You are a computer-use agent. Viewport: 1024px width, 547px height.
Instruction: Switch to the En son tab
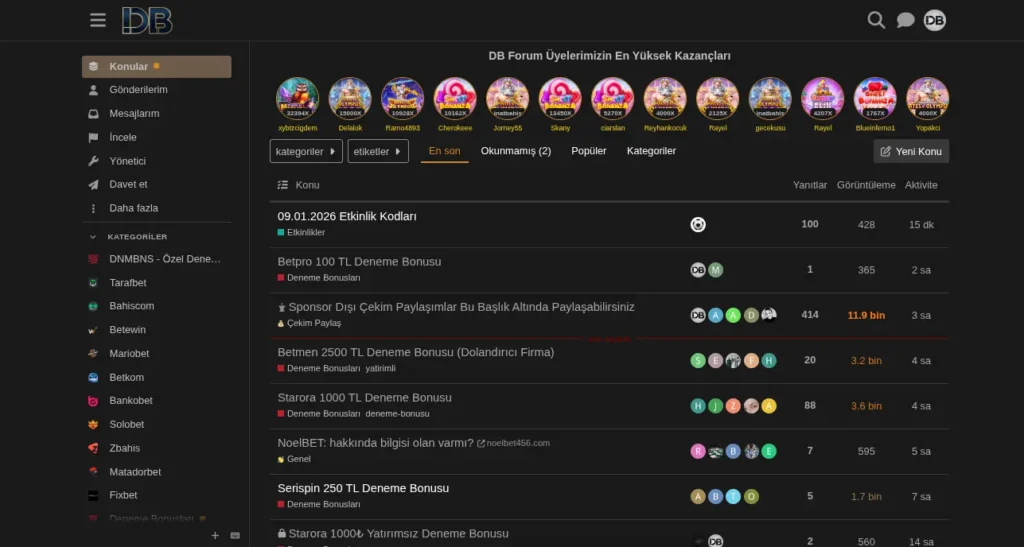click(445, 151)
